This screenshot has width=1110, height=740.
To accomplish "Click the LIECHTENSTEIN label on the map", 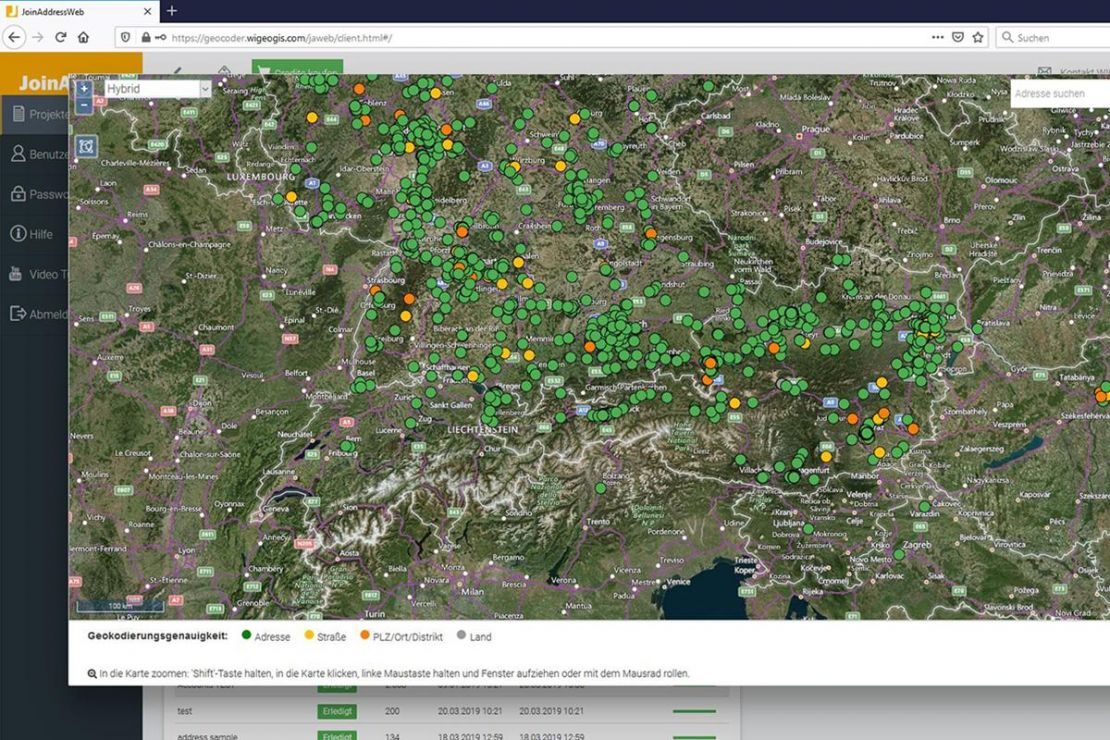I will click(x=482, y=430).
